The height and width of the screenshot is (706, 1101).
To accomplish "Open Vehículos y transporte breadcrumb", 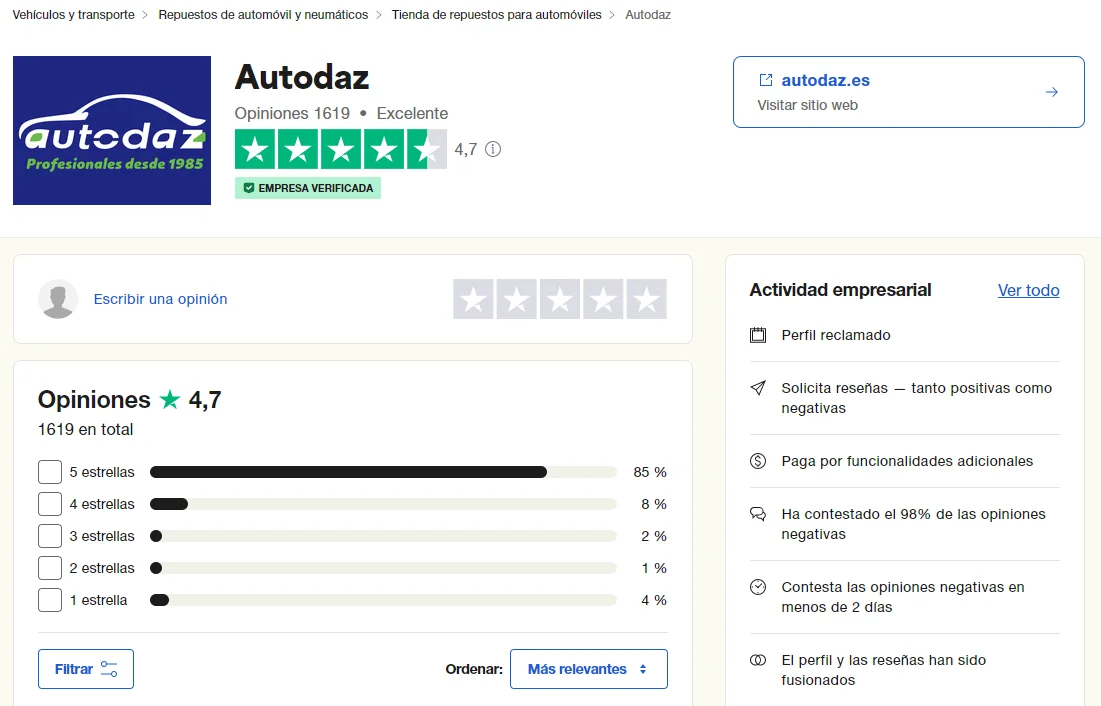I will 74,15.
